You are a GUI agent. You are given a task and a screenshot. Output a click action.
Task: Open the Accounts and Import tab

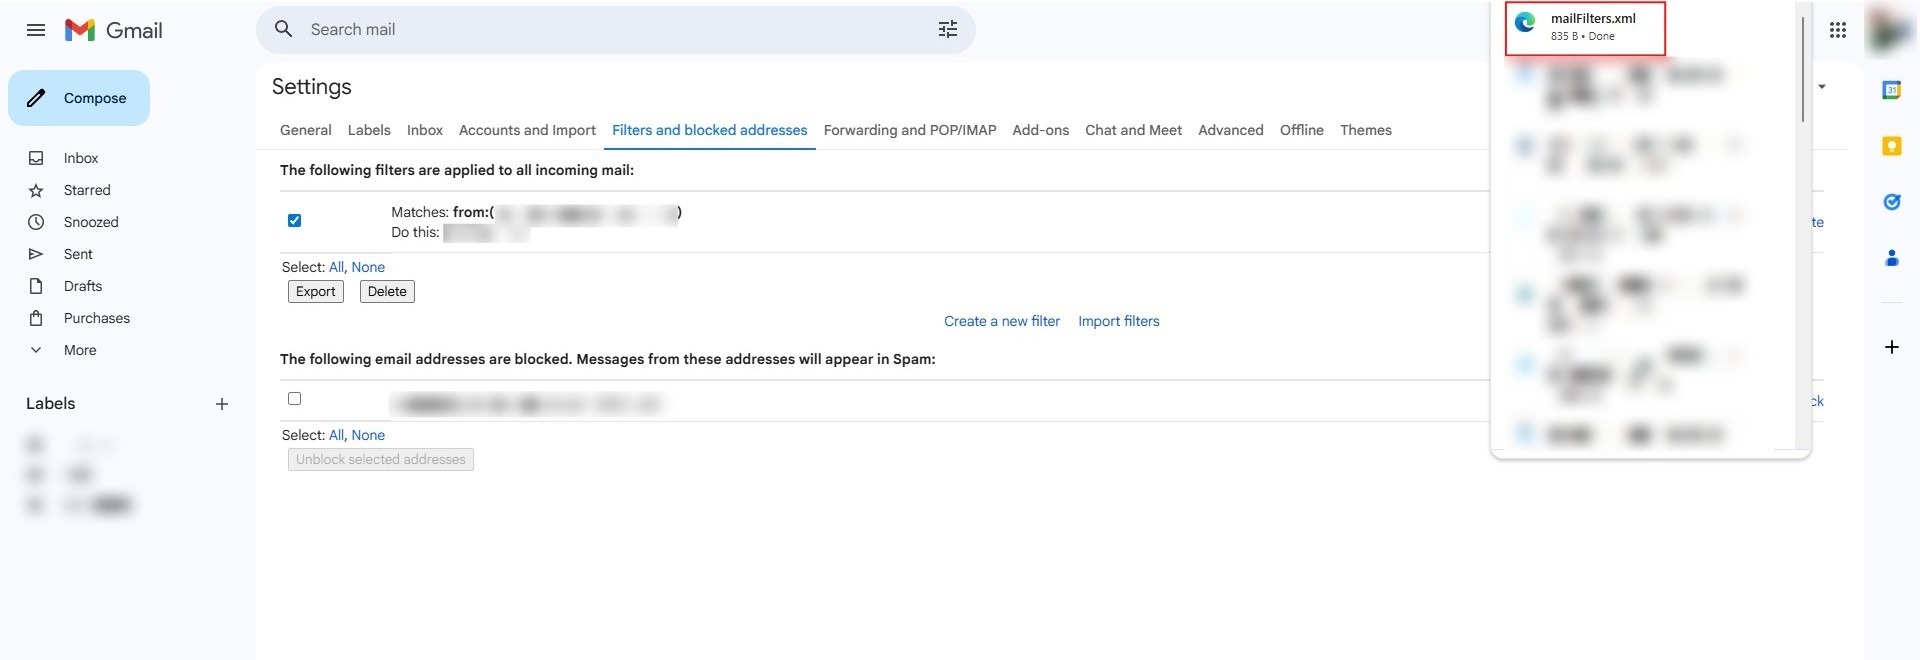(x=527, y=130)
